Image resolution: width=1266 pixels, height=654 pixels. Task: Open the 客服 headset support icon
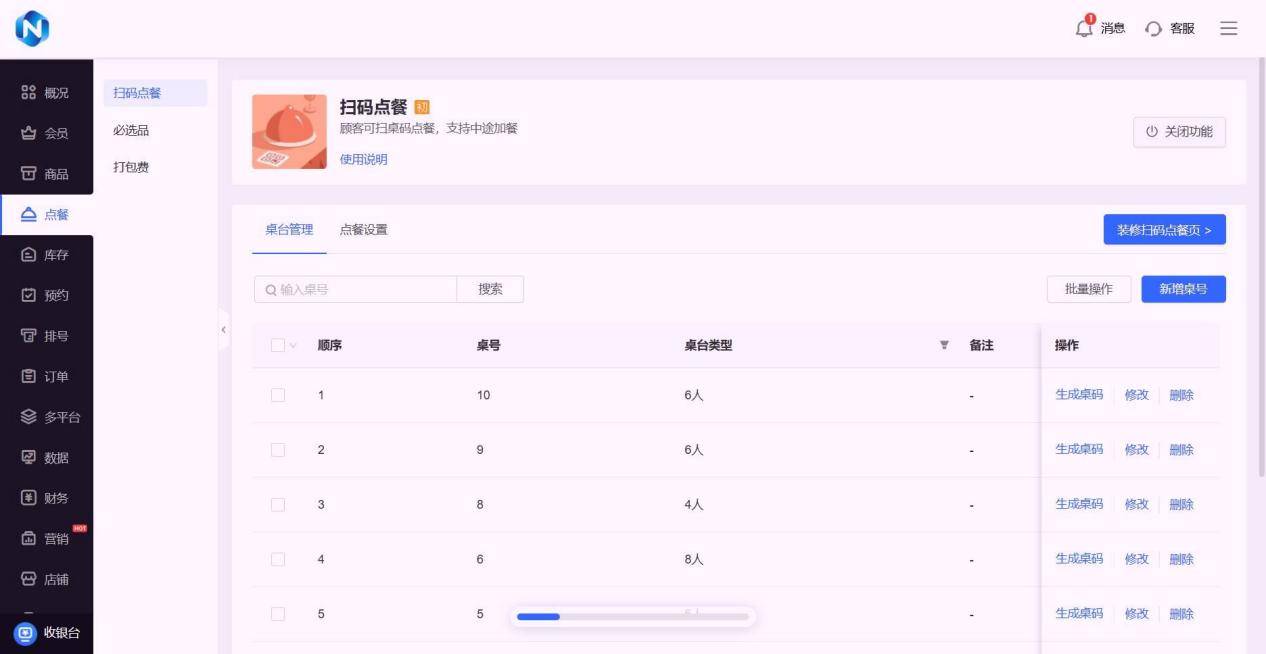click(x=1154, y=29)
